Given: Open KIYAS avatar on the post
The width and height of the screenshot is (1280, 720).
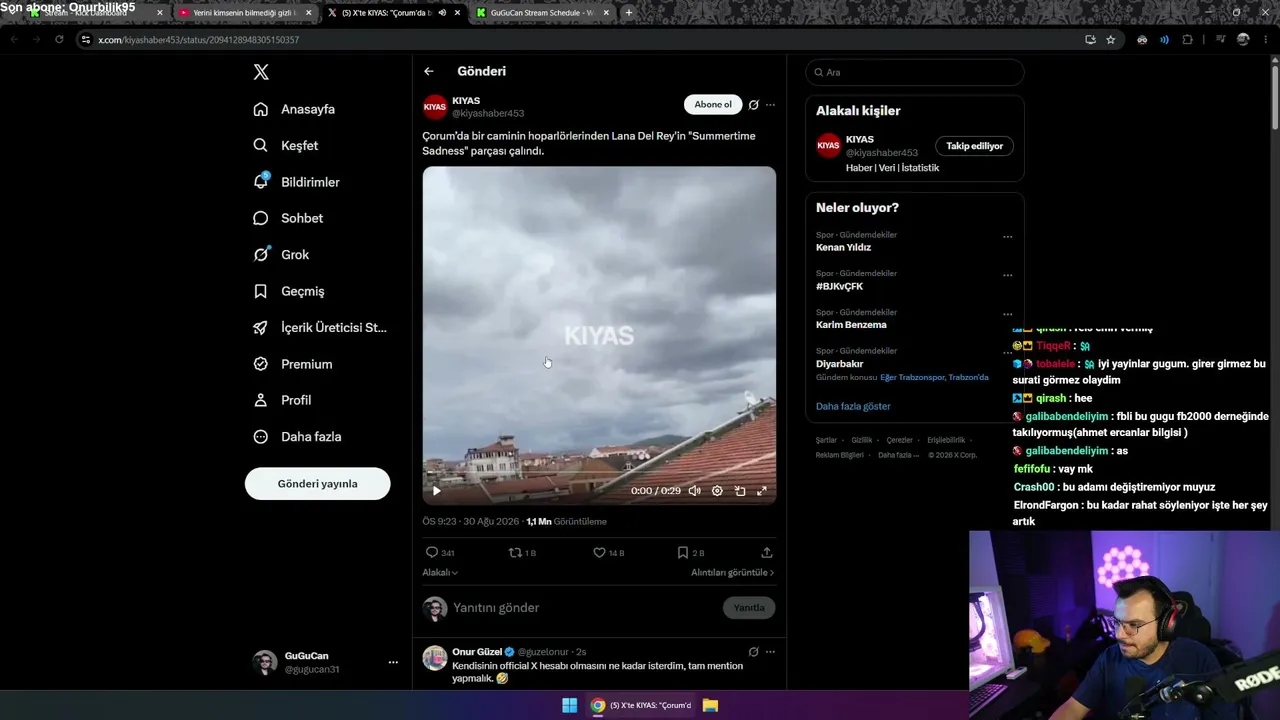Looking at the screenshot, I should click(435, 107).
